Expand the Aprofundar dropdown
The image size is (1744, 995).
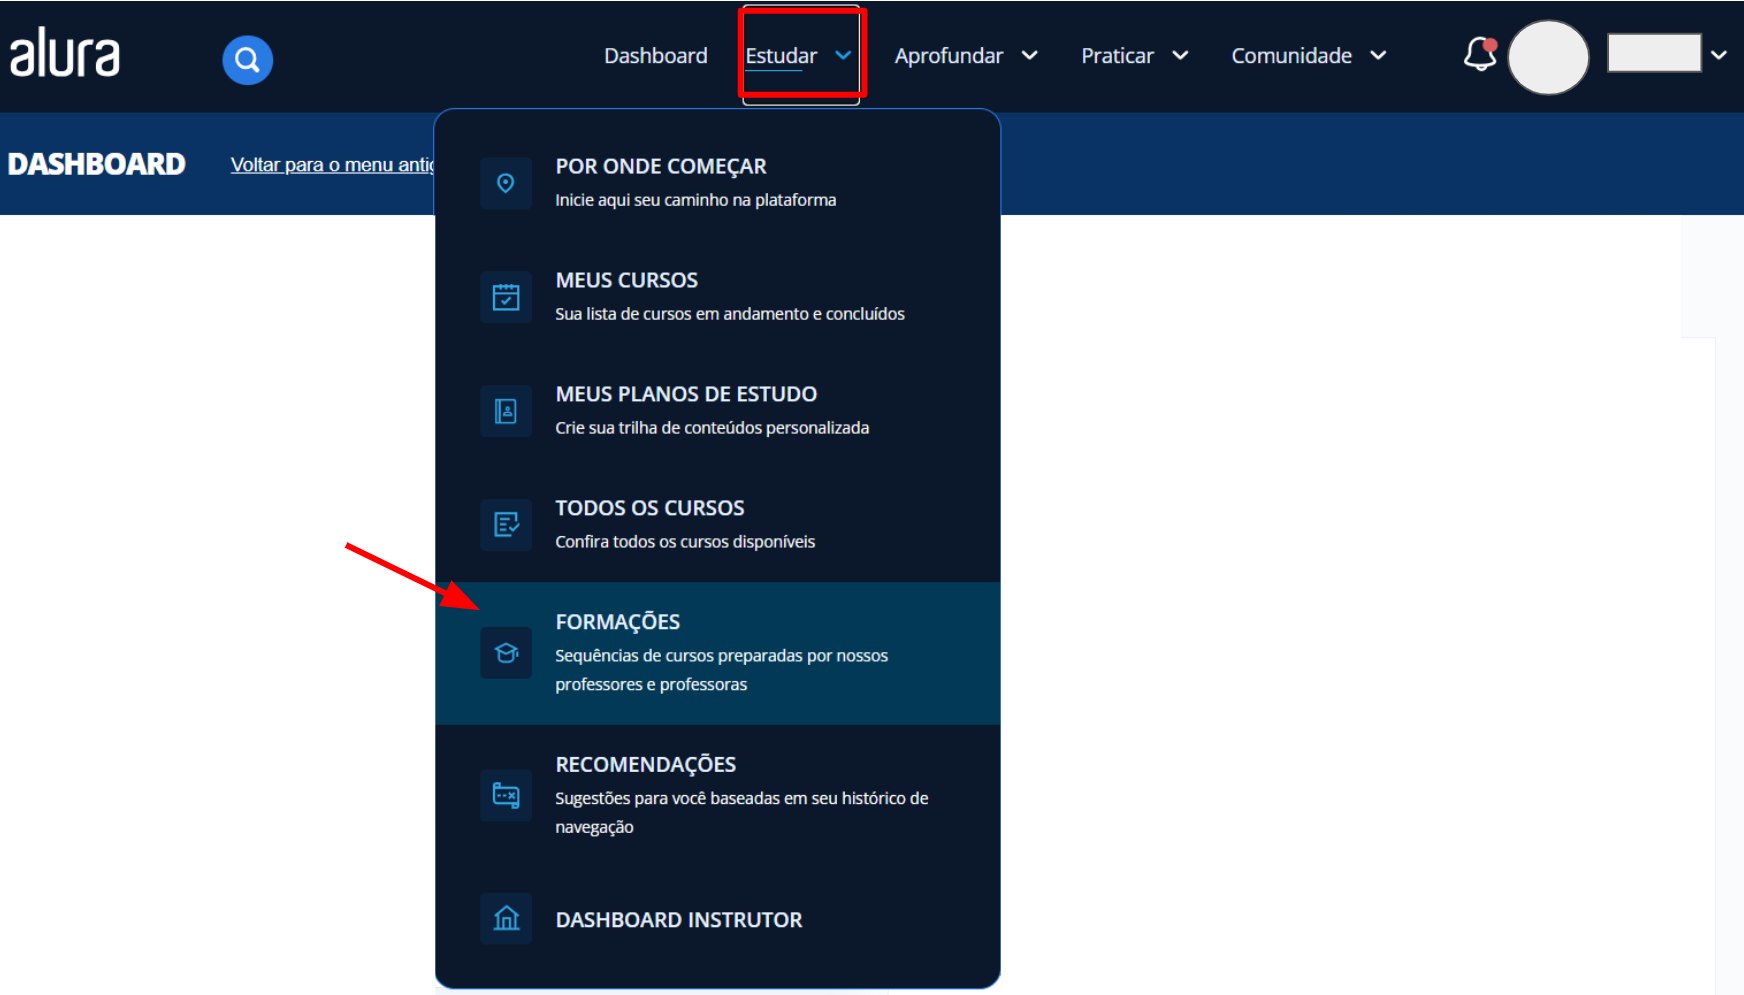point(965,56)
